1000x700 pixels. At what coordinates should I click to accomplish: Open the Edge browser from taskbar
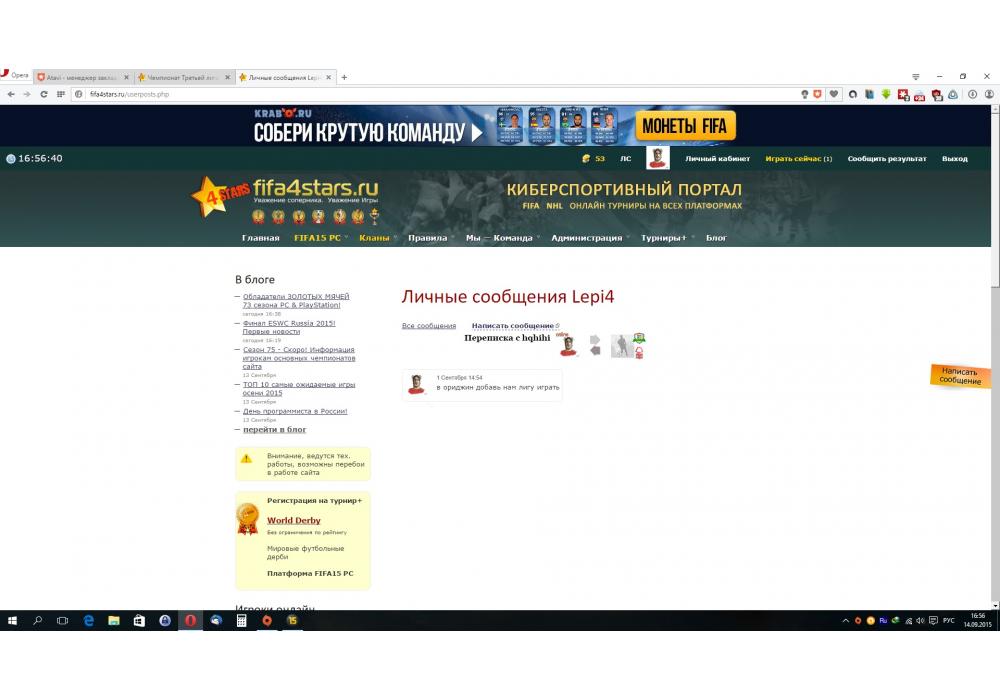pyautogui.click(x=89, y=620)
